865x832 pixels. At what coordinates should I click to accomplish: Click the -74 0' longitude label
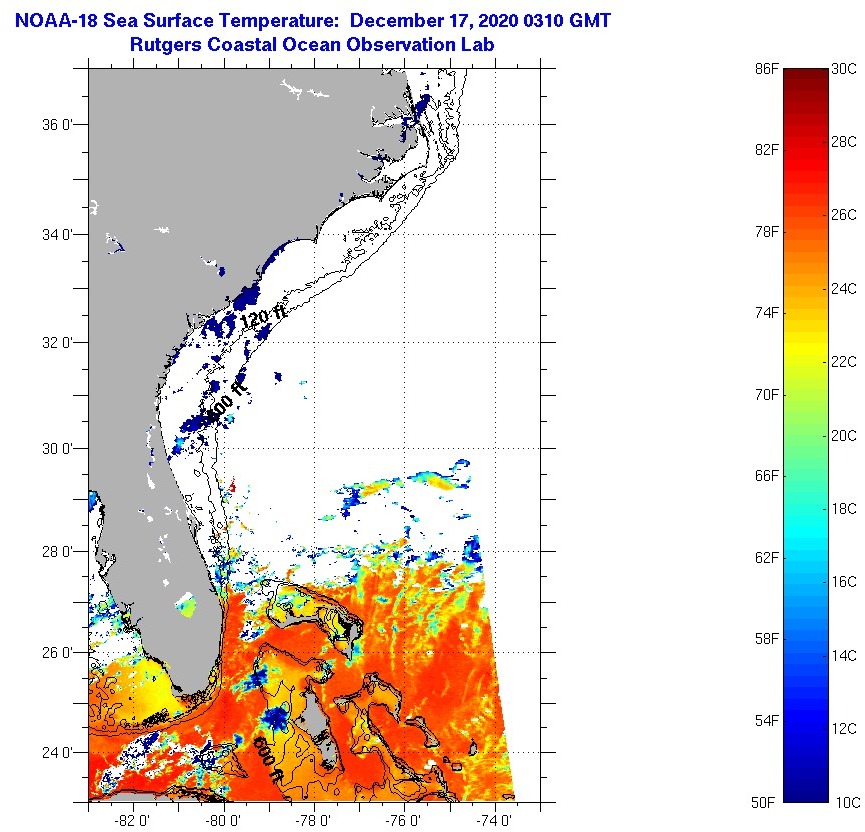click(493, 820)
